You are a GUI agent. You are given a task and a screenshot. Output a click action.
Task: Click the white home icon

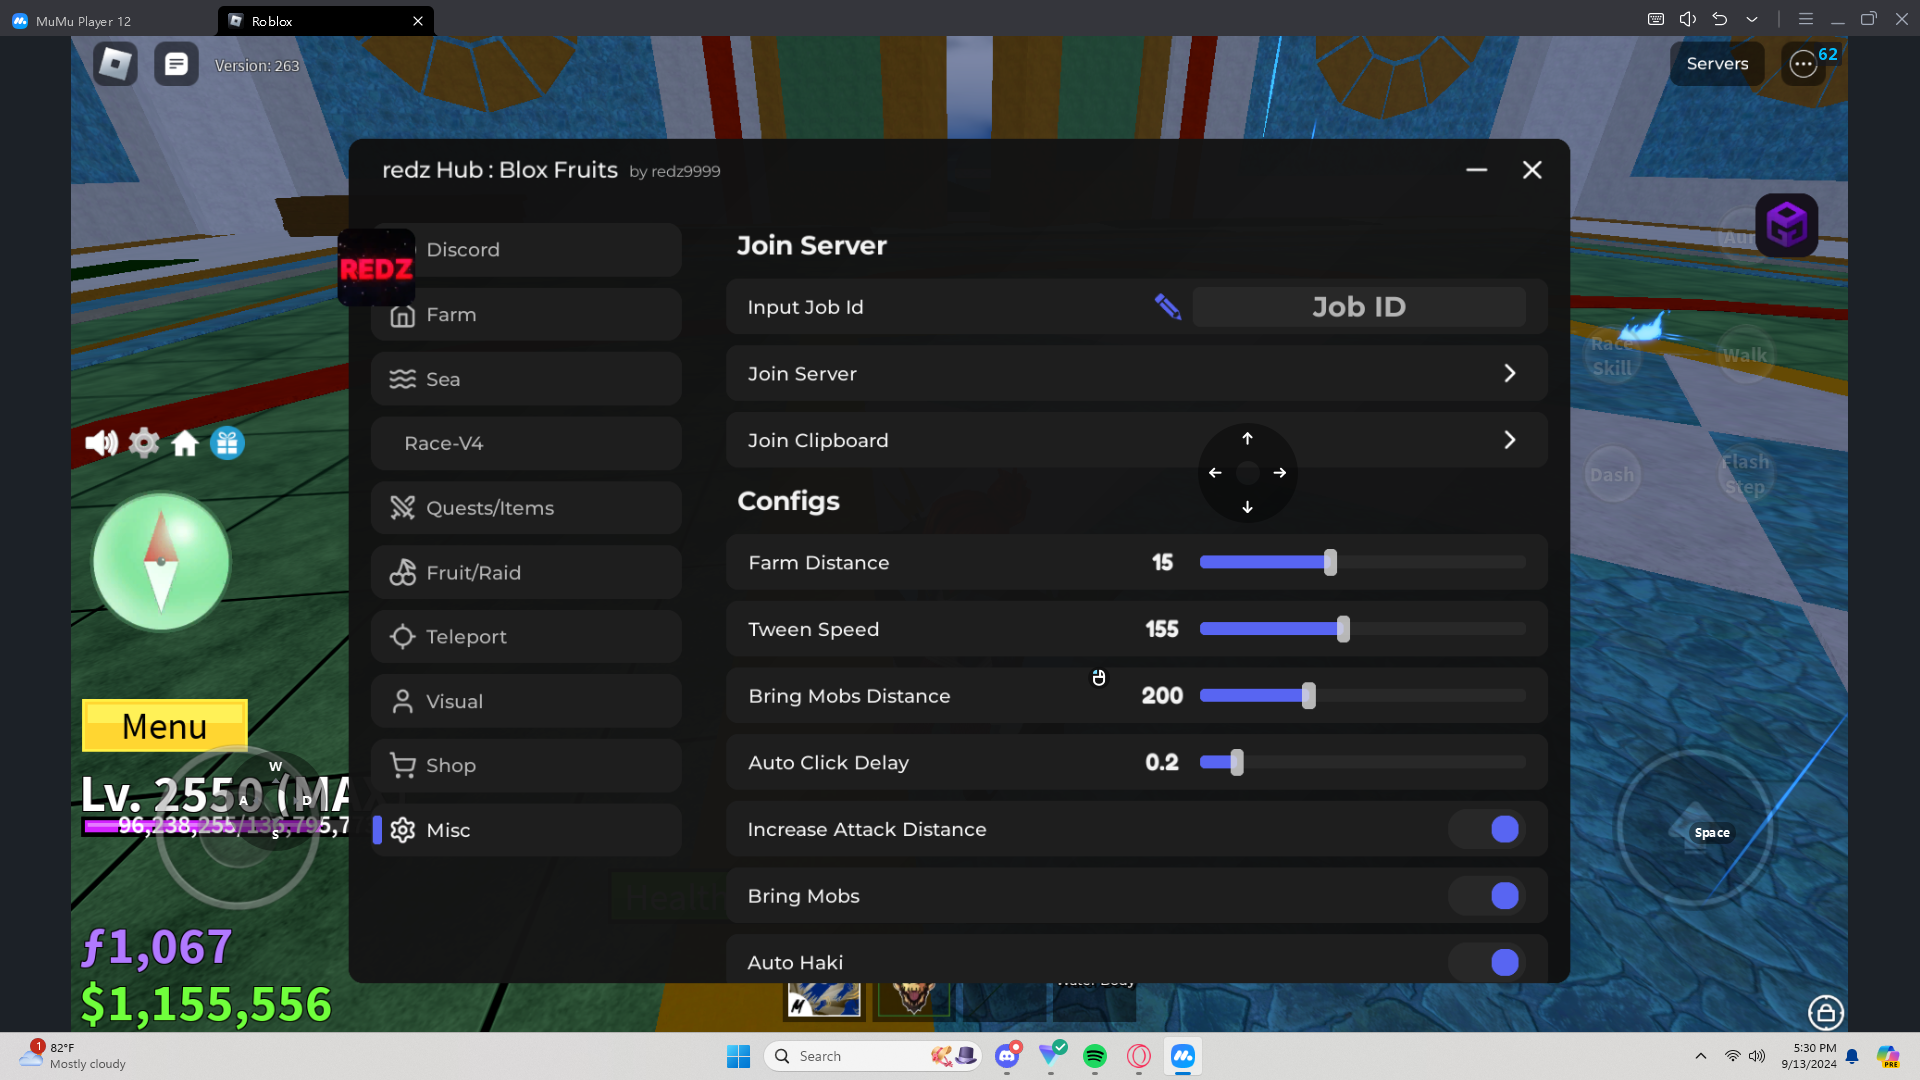click(x=185, y=442)
